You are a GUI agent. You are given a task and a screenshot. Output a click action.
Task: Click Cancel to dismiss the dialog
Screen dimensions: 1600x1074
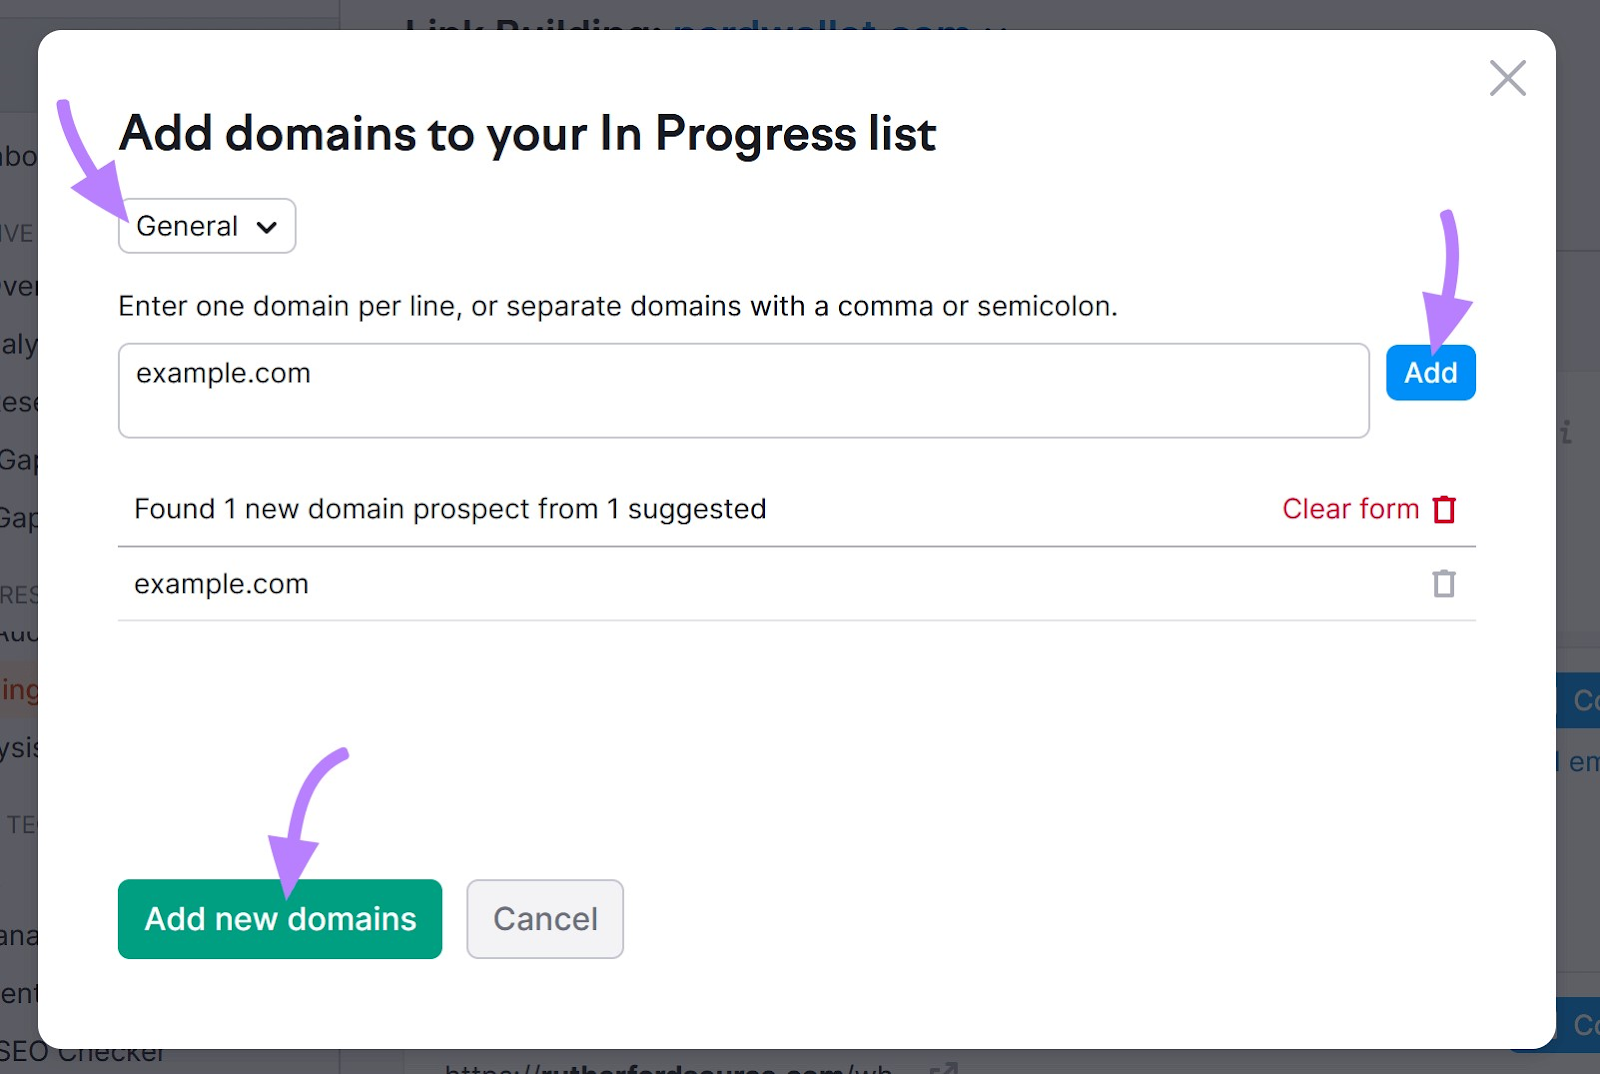click(545, 919)
